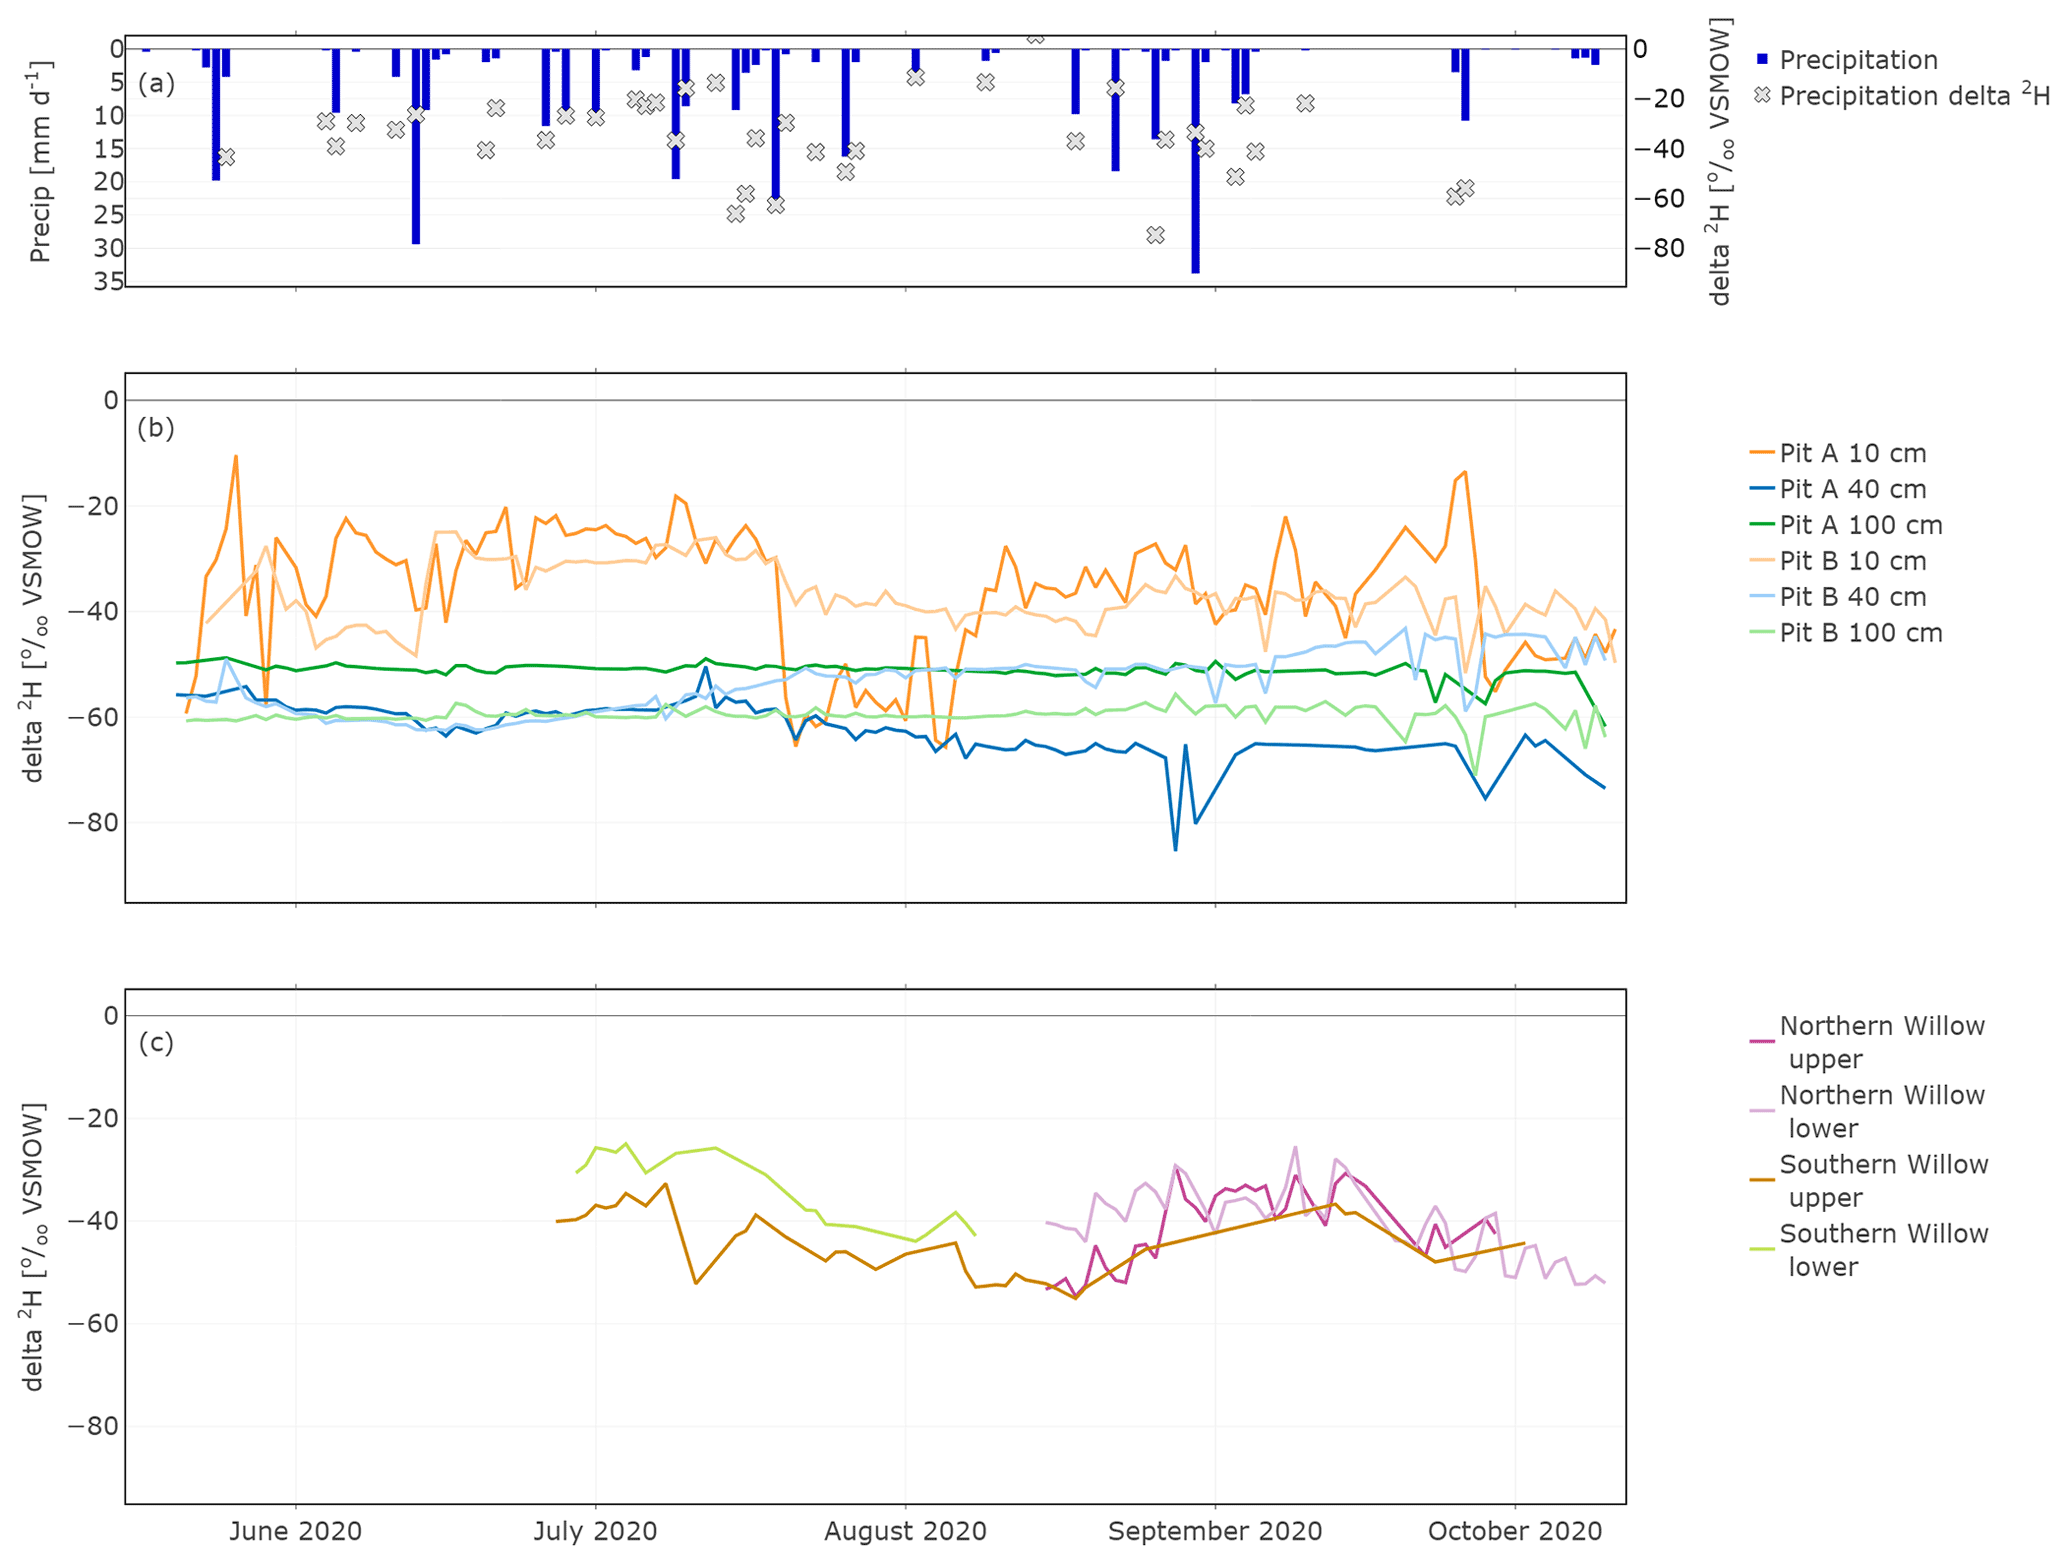Click the August 2020 axis label
The width and height of the screenshot is (2067, 1563).
905,1531
